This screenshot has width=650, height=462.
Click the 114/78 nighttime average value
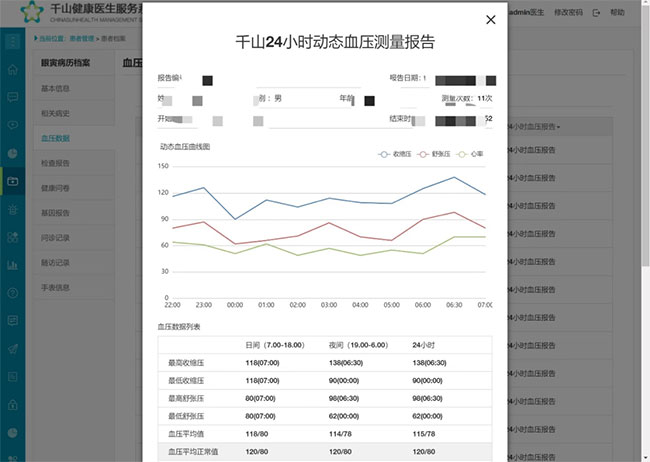[340, 434]
